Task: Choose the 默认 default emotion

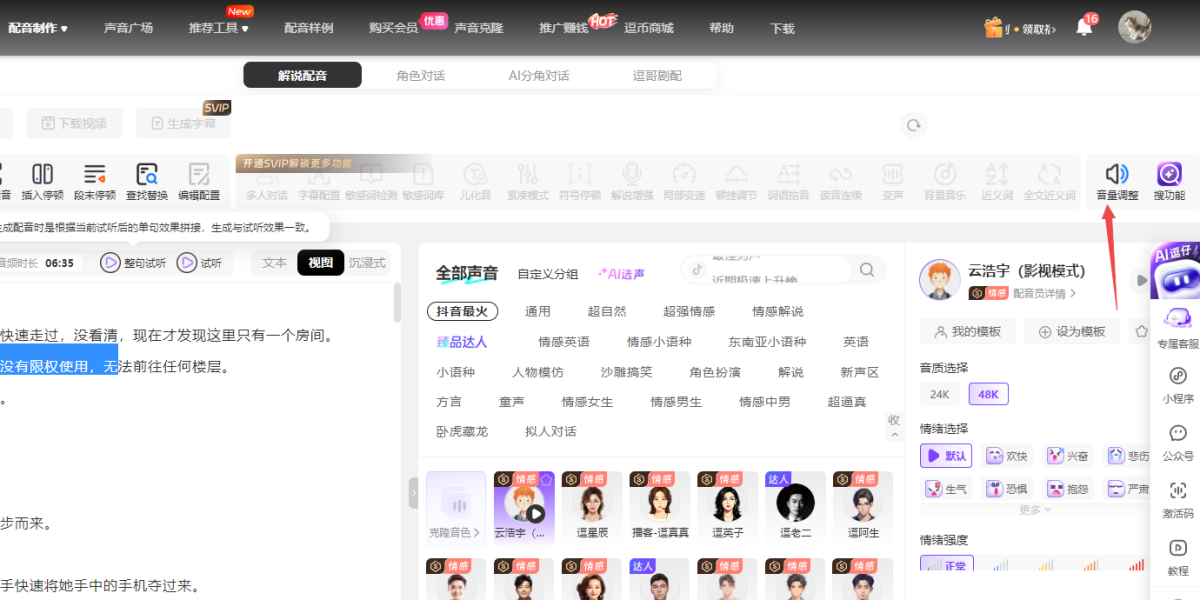Action: 945,456
